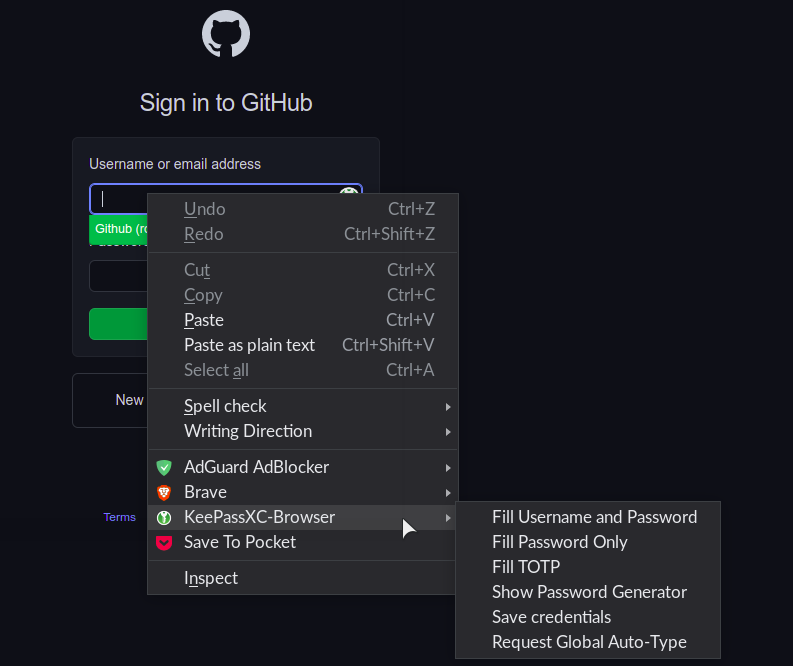Open the Terms link
The height and width of the screenshot is (666, 793).
pos(119,517)
